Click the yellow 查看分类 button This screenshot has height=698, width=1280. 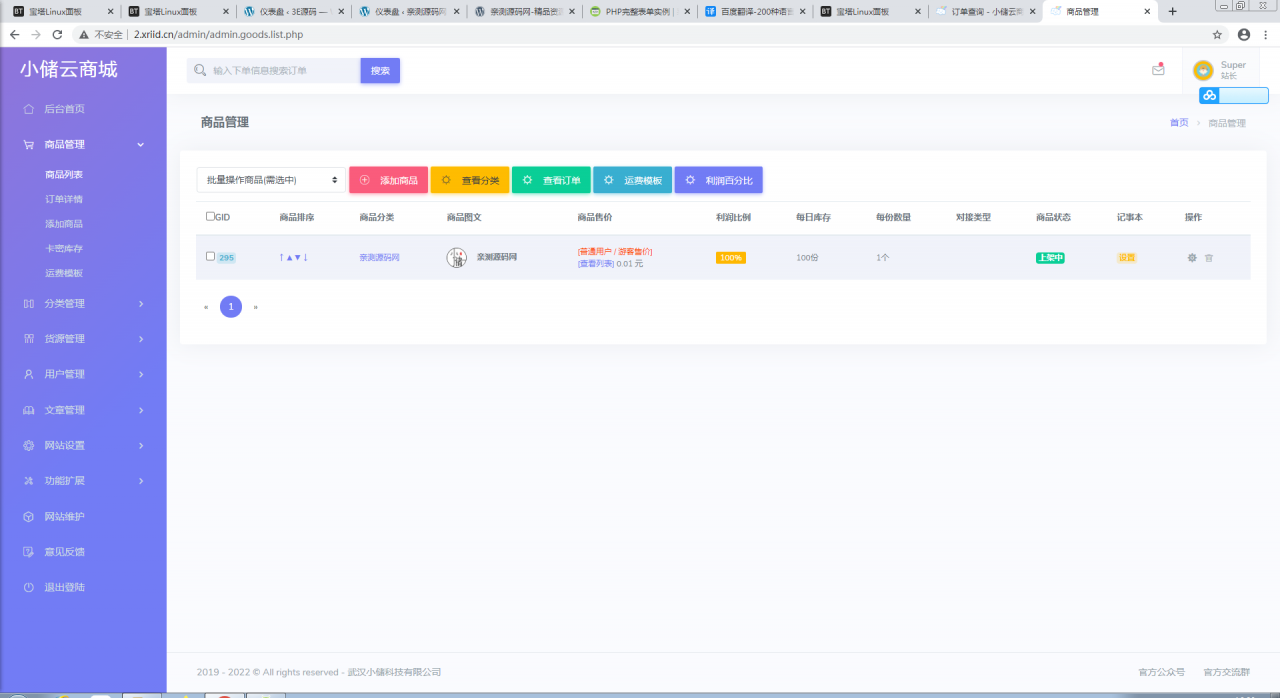tap(470, 180)
